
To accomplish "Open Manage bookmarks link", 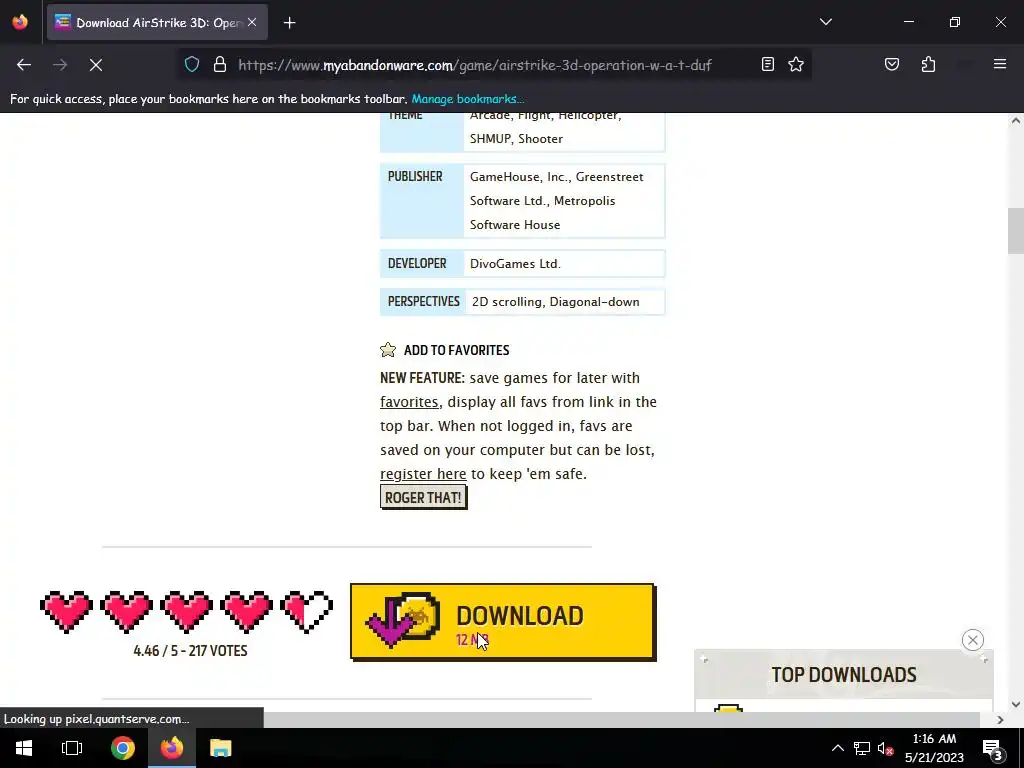I will click(468, 99).
